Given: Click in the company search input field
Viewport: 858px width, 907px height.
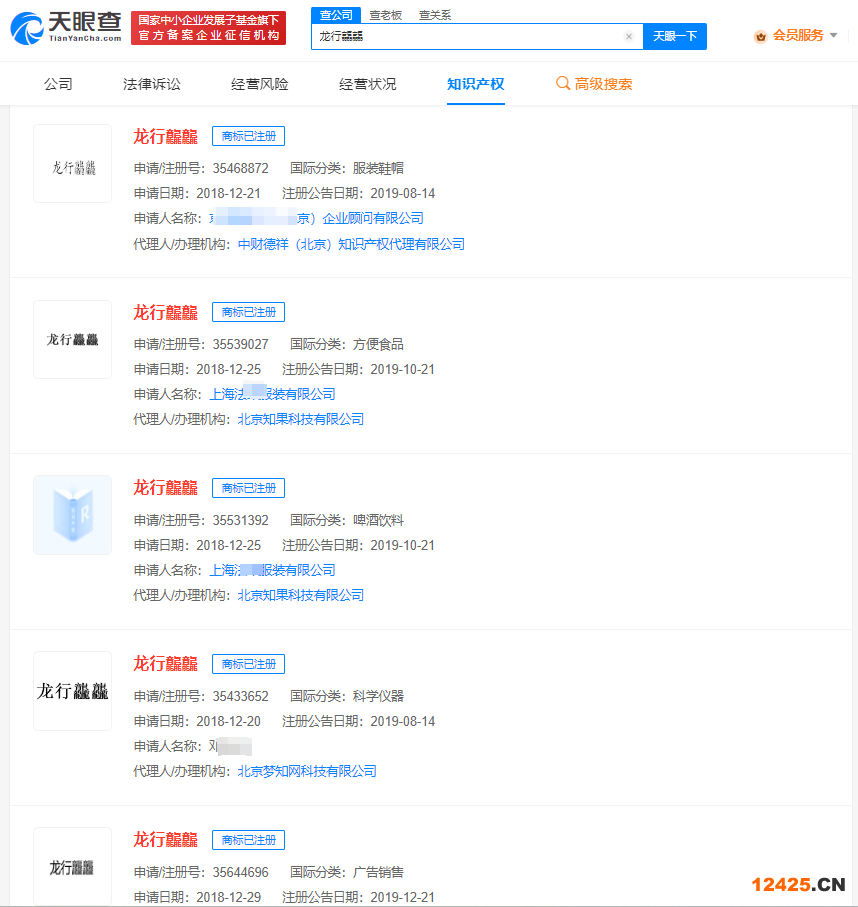Looking at the screenshot, I should (470, 37).
